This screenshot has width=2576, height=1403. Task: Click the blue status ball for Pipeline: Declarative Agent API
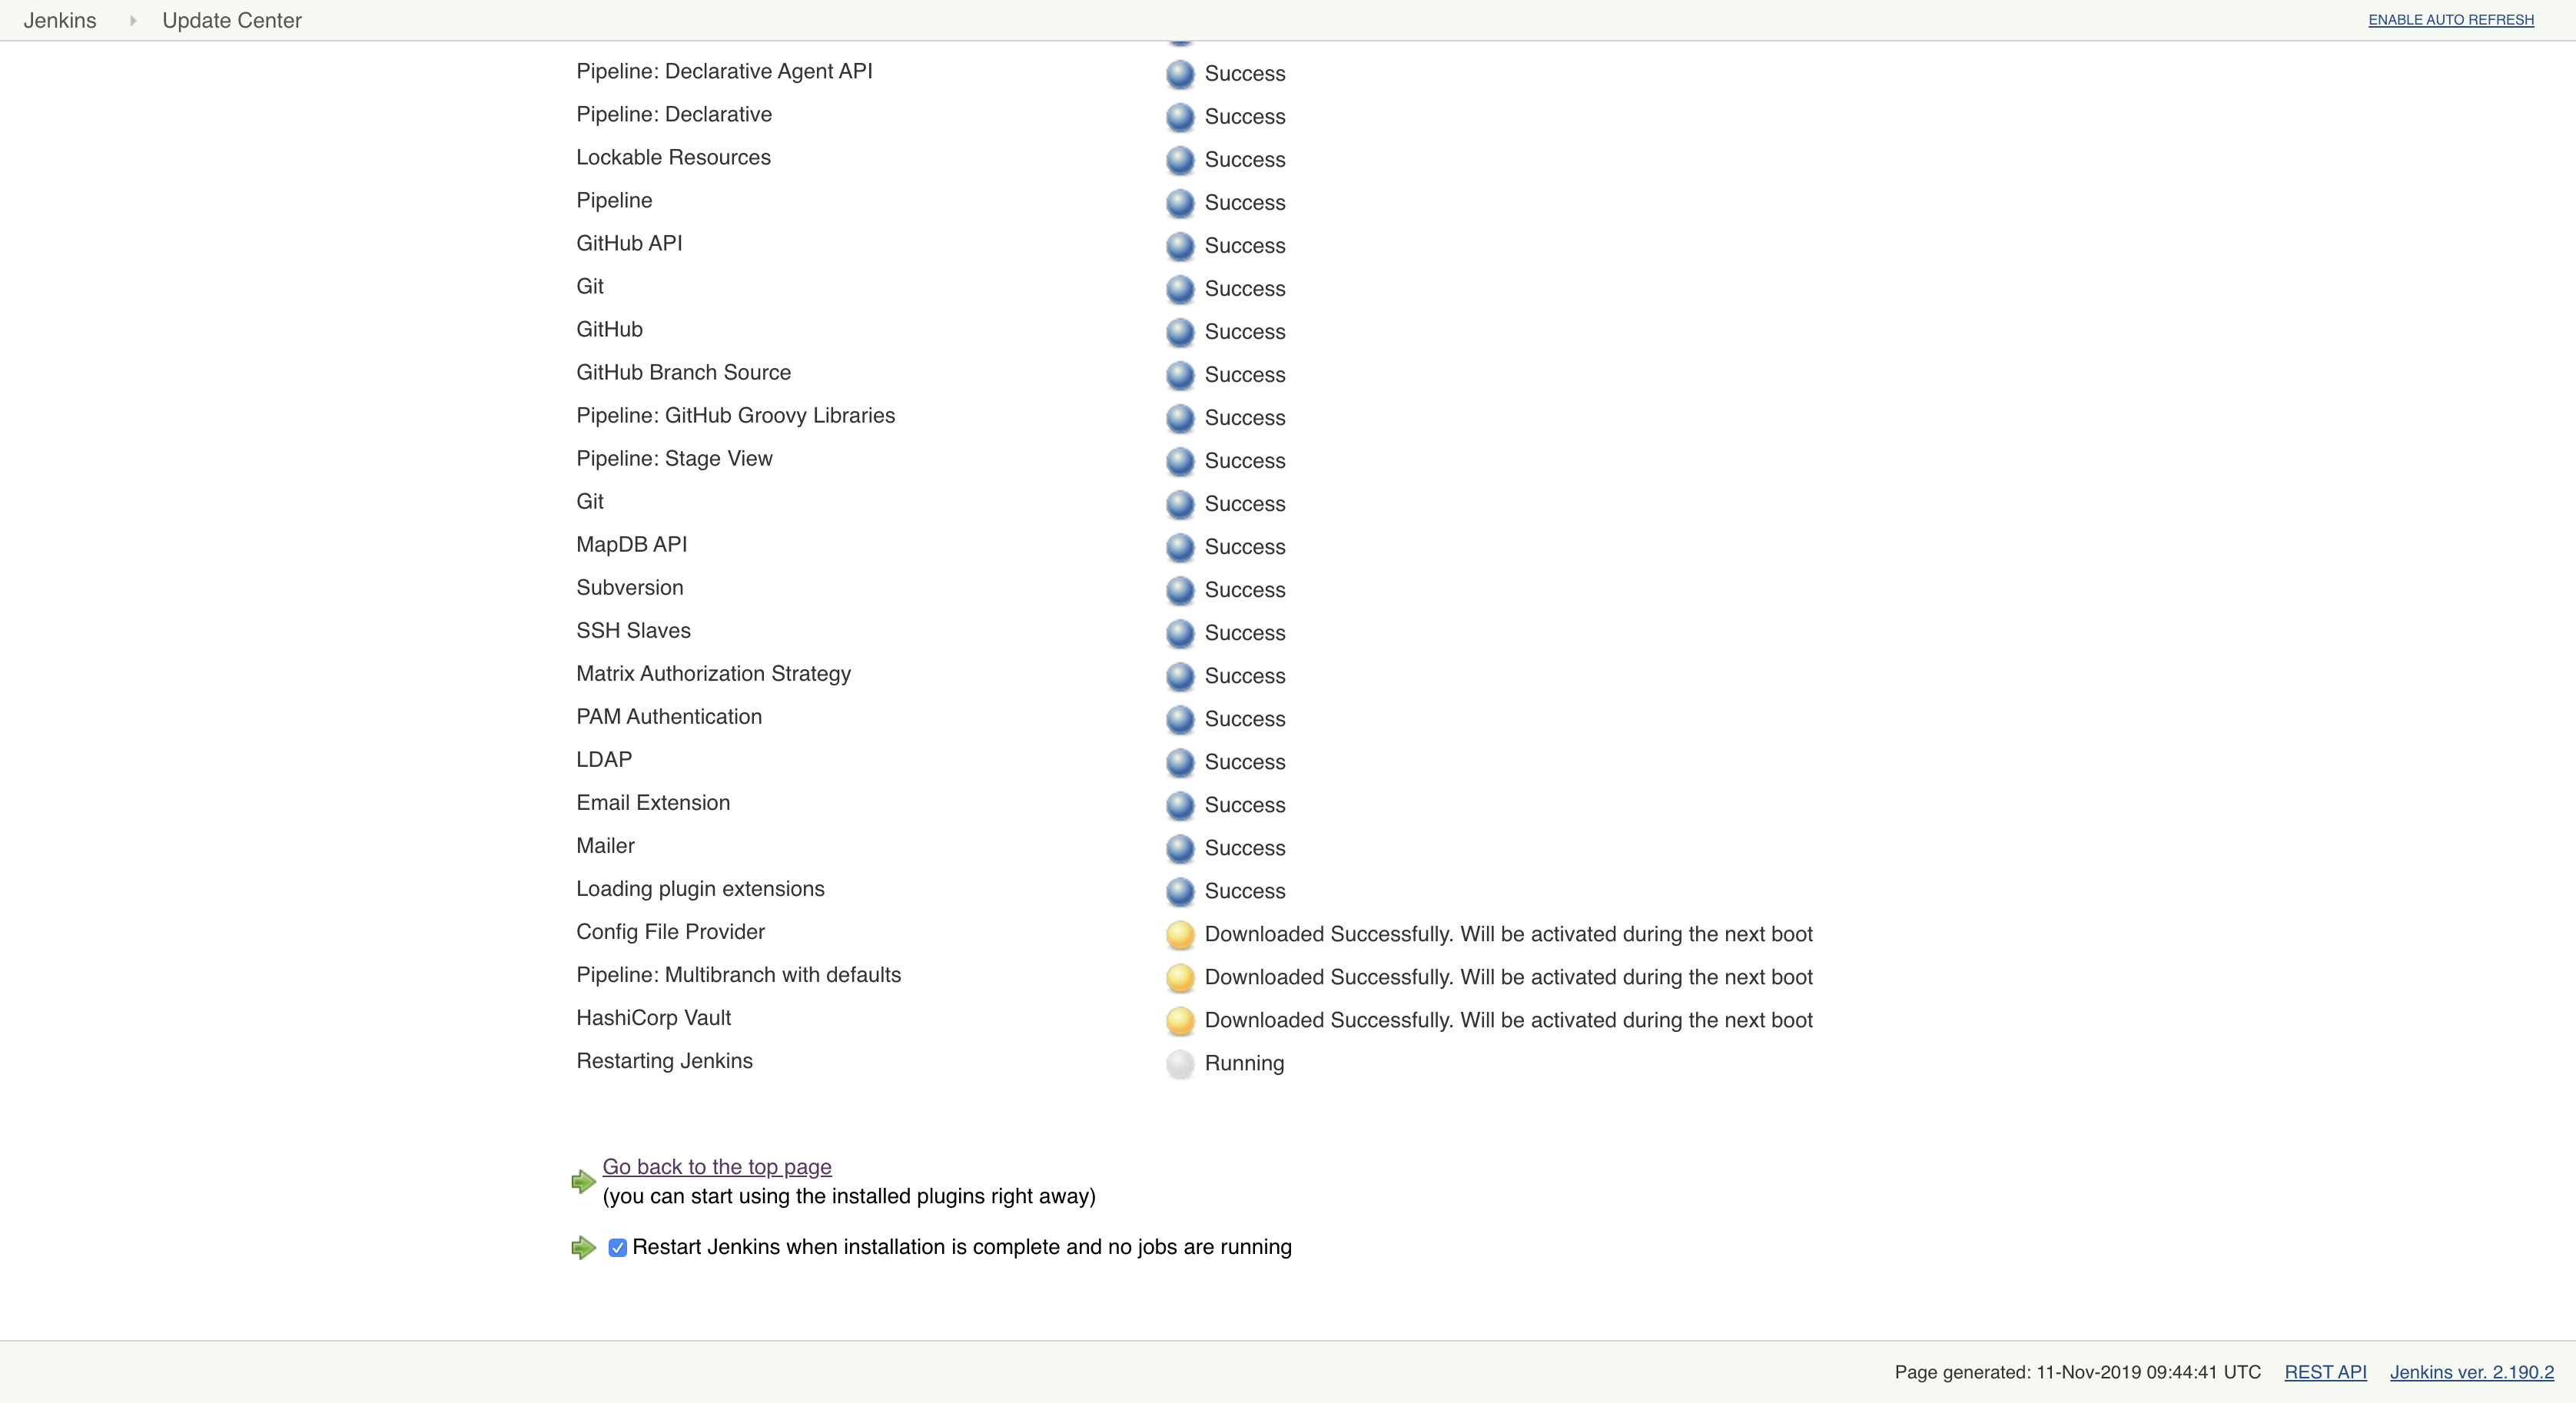(1180, 74)
